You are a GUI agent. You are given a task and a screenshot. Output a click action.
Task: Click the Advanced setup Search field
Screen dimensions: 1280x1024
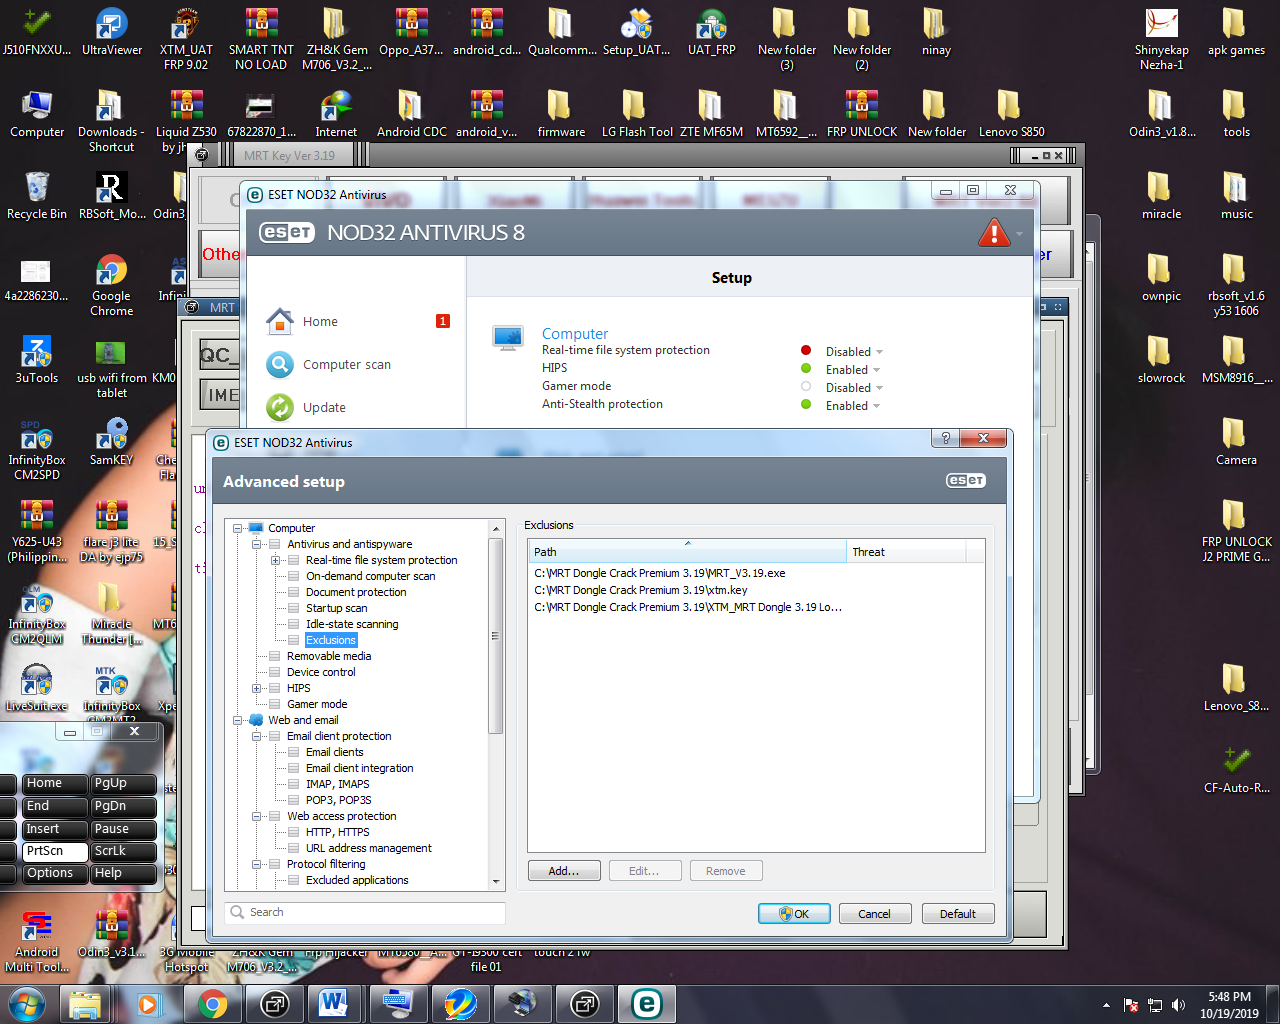(365, 912)
